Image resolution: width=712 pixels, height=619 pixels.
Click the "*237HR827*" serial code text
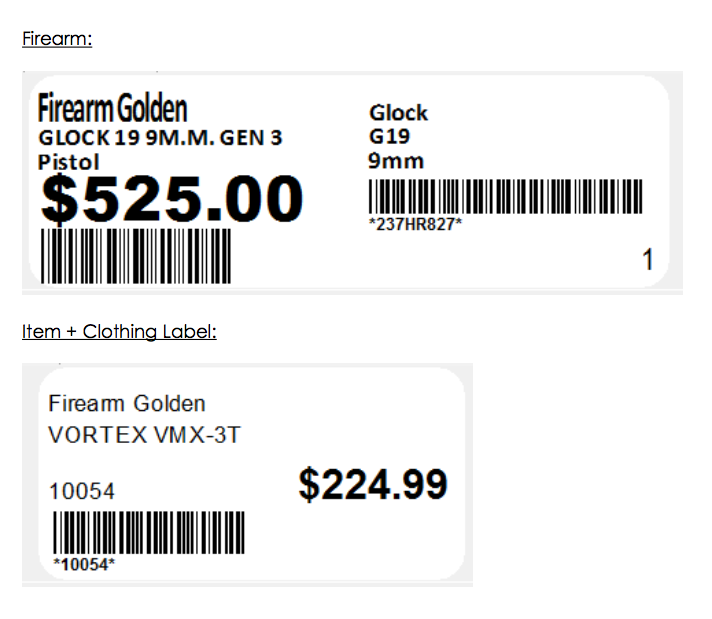tap(415, 224)
